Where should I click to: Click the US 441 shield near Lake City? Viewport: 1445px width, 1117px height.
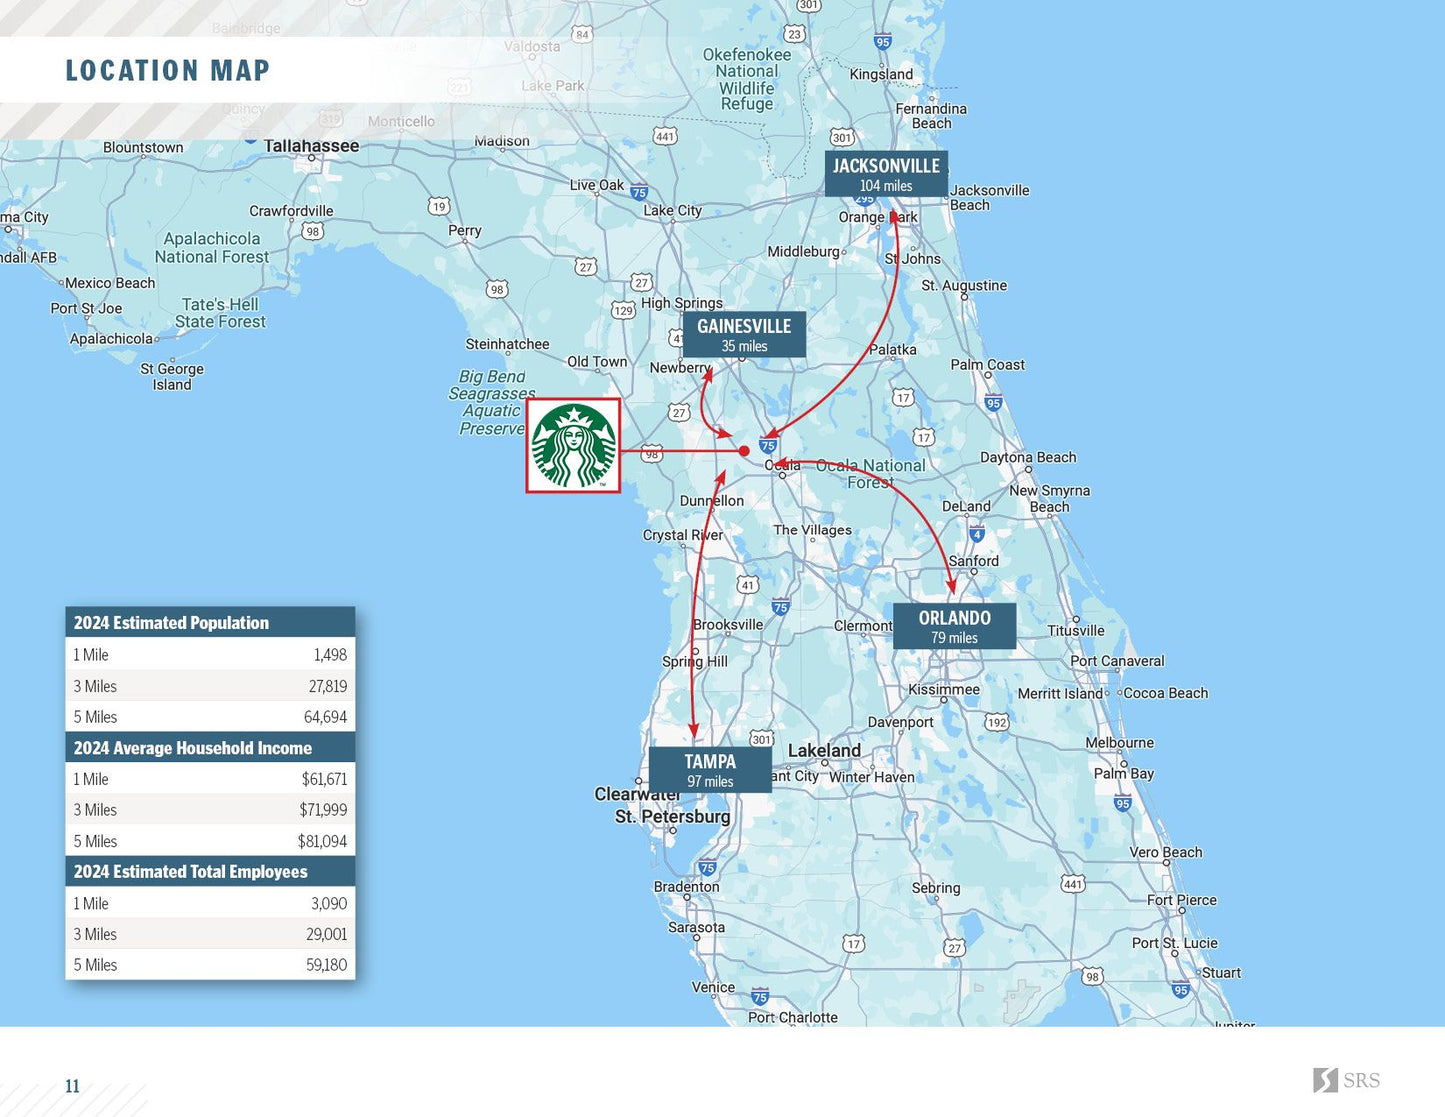665,136
